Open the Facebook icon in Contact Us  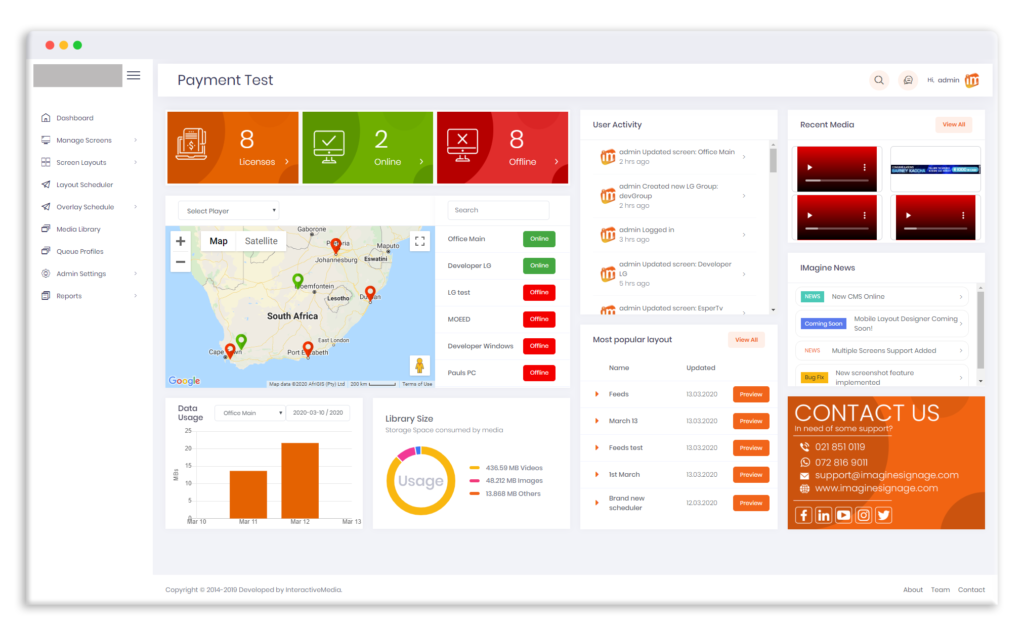[x=803, y=514]
